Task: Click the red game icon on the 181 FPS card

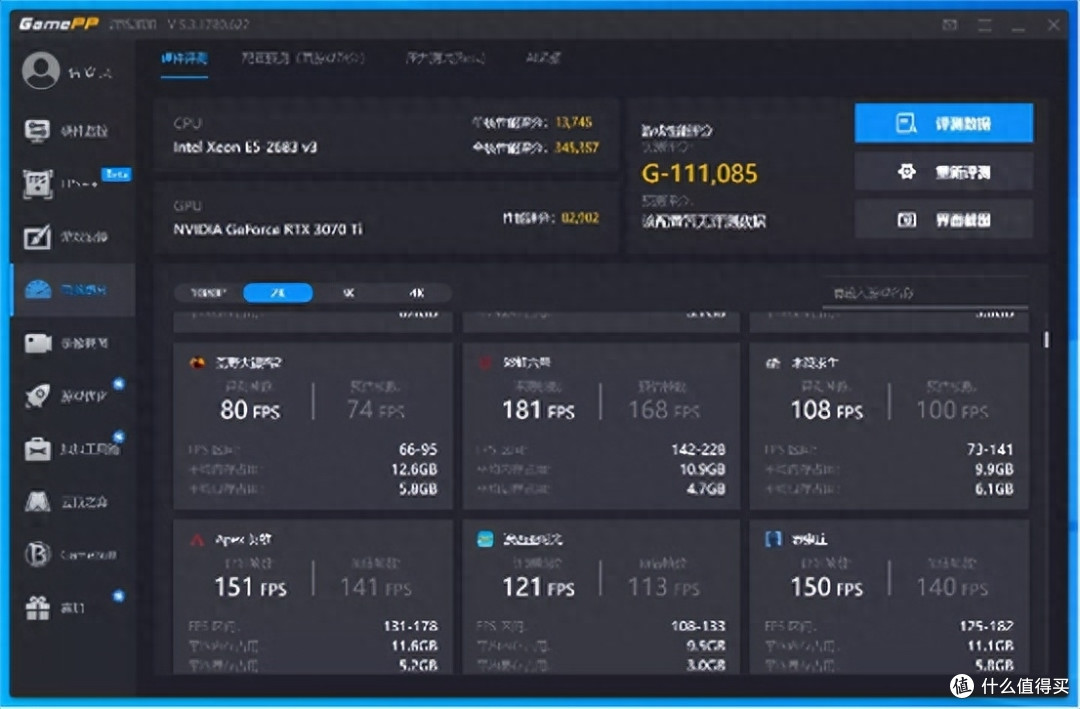Action: click(x=486, y=362)
